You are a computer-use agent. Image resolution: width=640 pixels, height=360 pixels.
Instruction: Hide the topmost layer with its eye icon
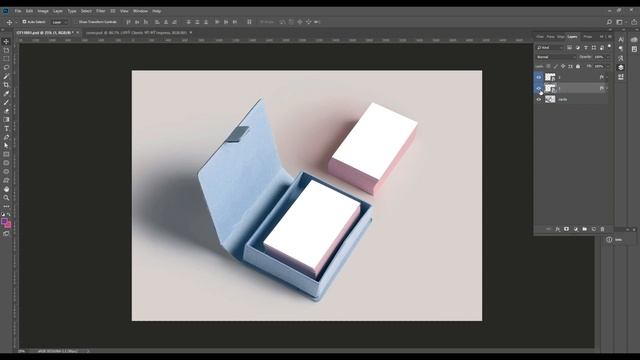[539, 77]
